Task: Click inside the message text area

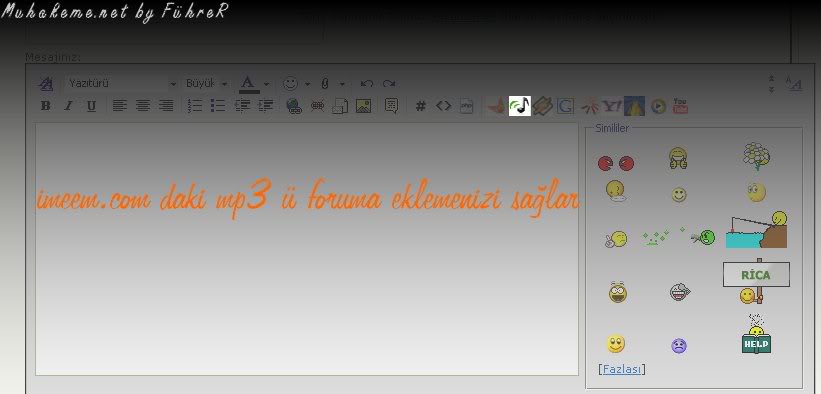Action: click(x=307, y=249)
